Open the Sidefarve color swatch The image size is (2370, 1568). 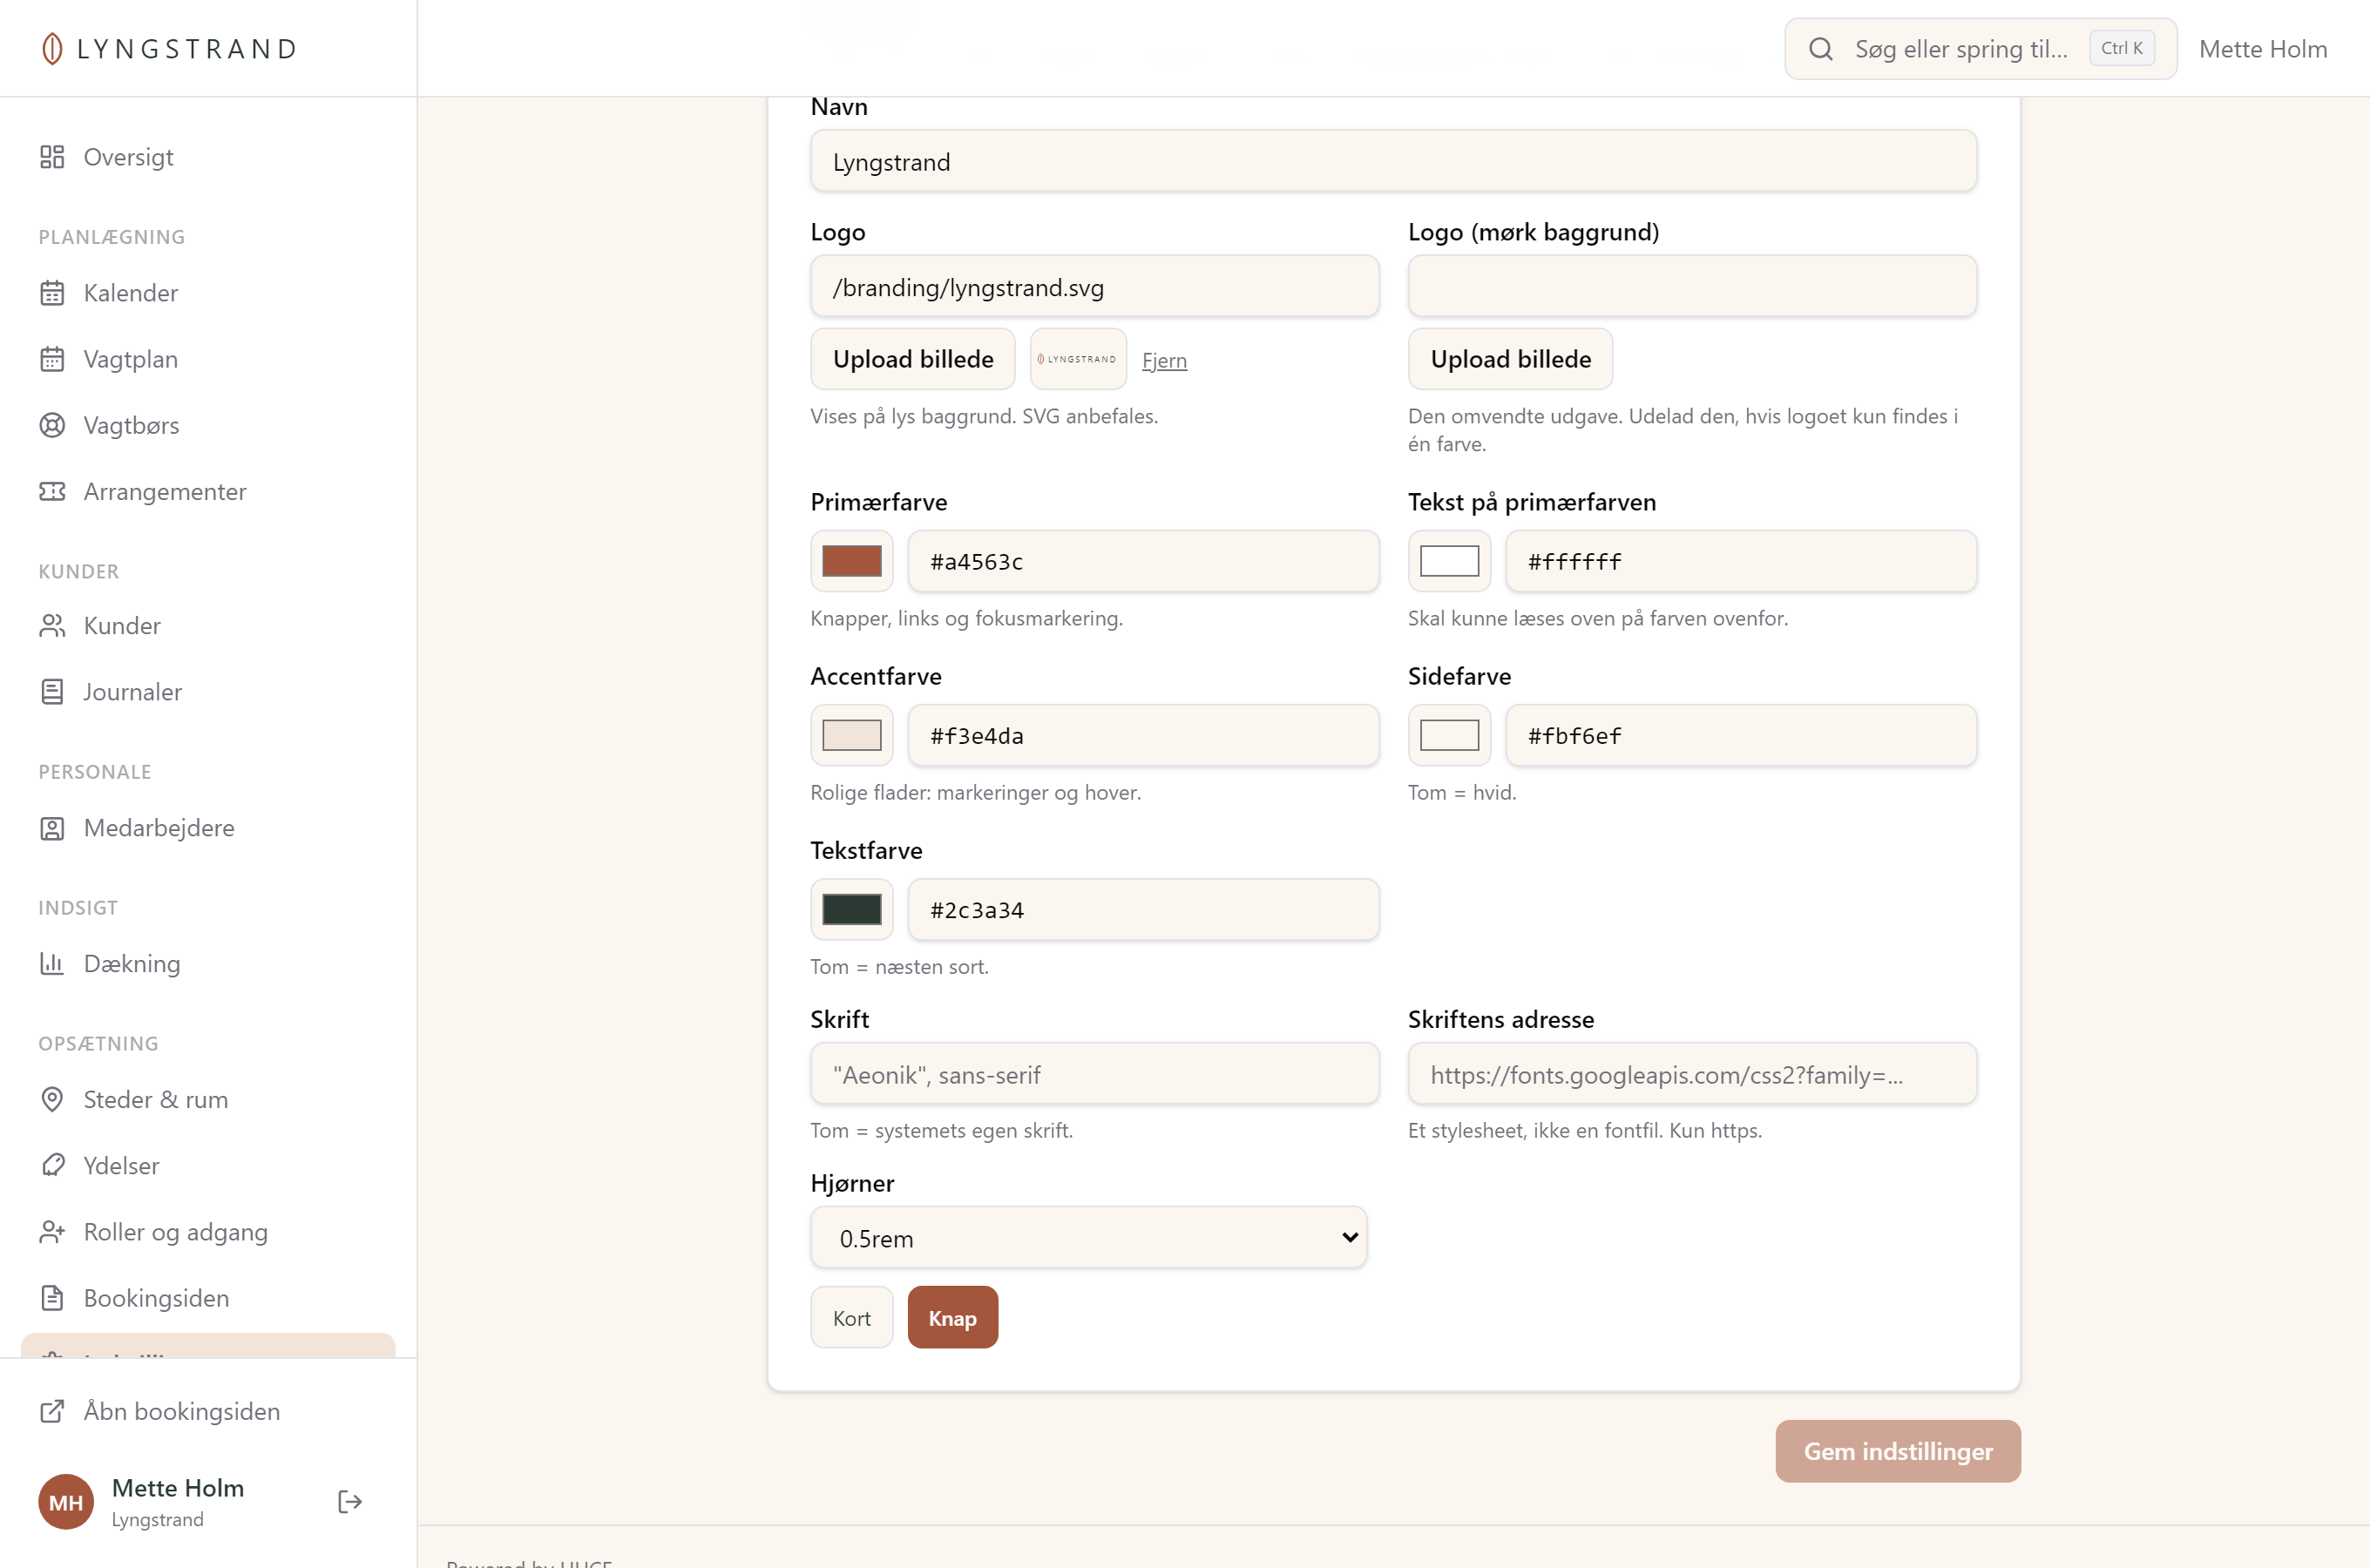point(1449,735)
